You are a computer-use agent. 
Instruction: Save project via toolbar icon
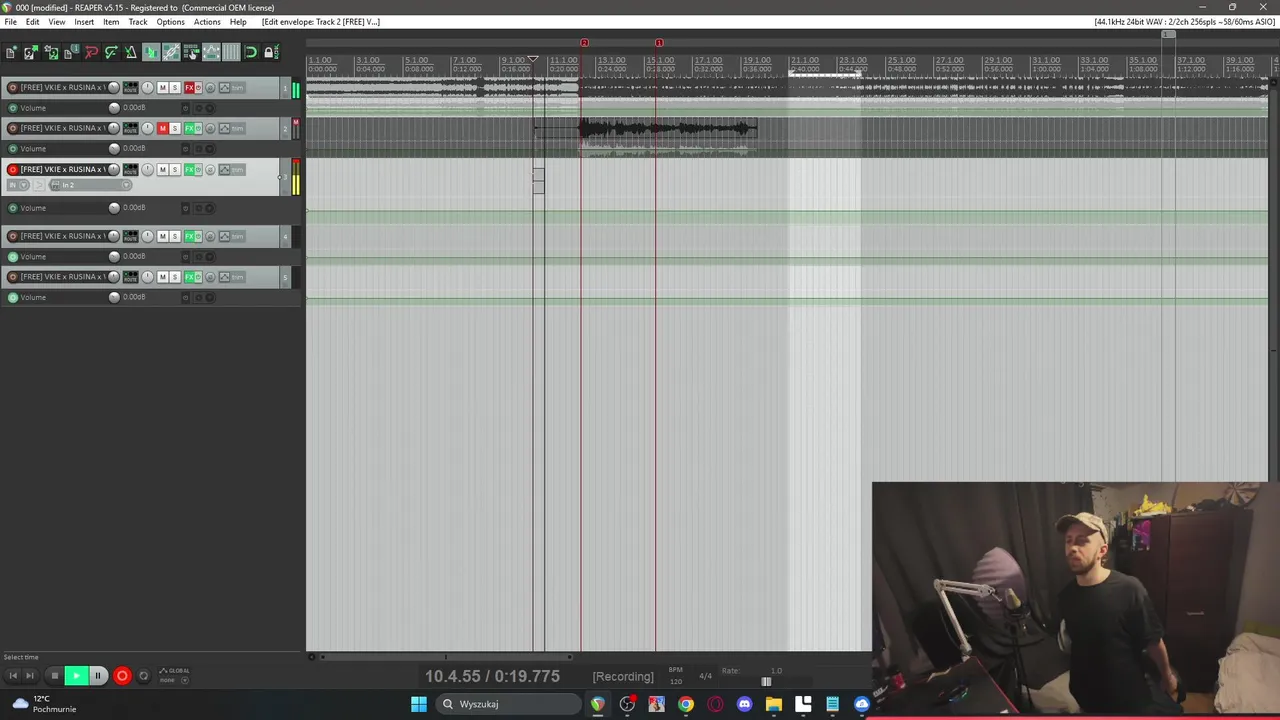(x=50, y=52)
